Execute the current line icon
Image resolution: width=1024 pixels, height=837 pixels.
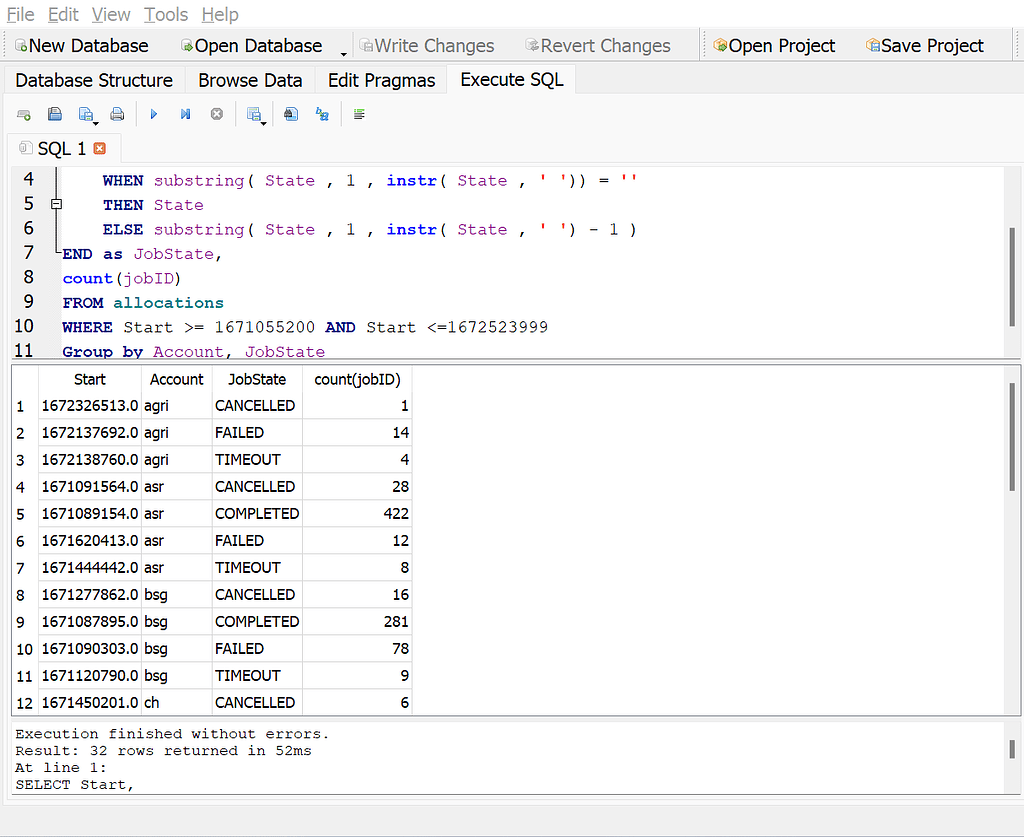pos(185,115)
